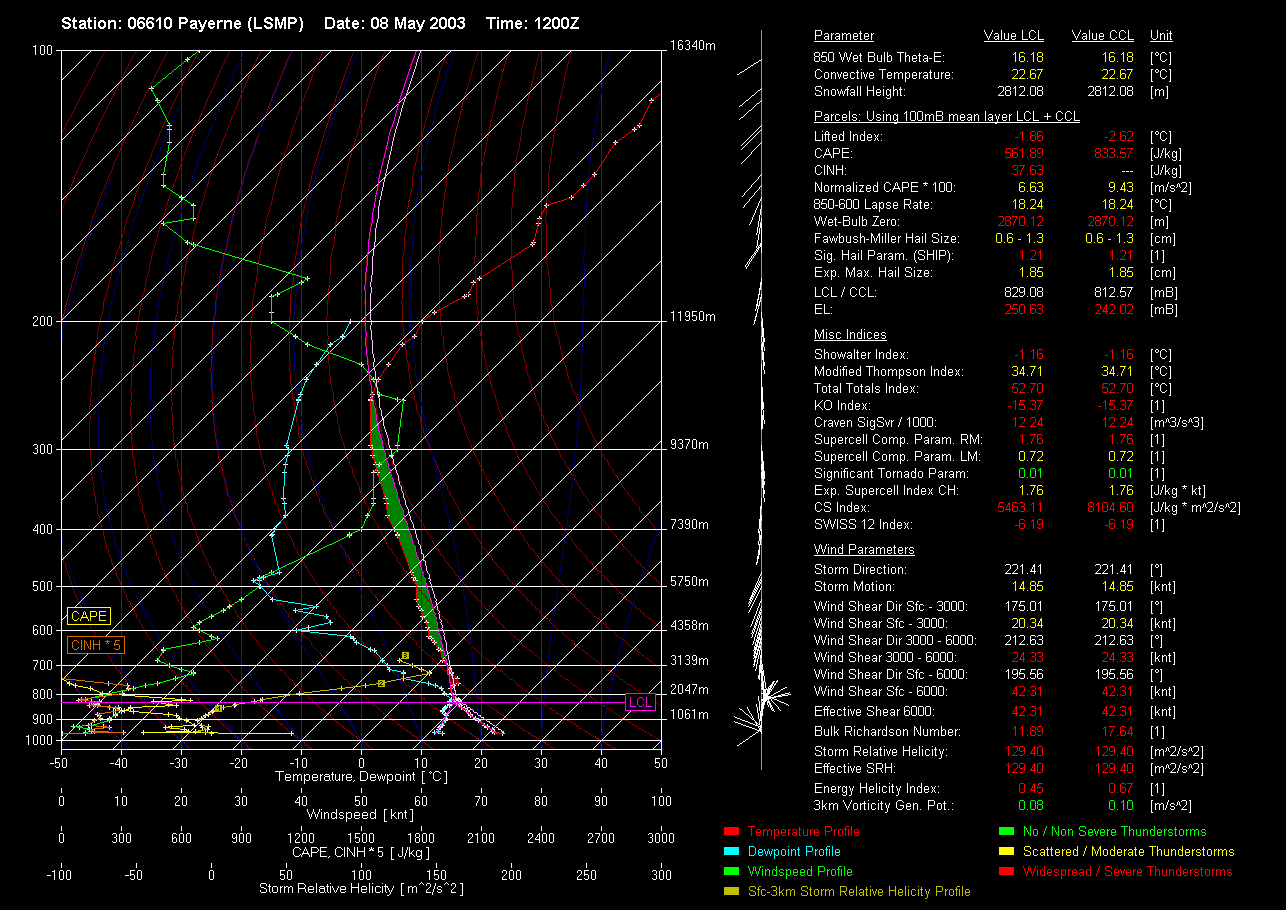Select the Value LCL column header
1286x910 pixels.
(x=1014, y=36)
